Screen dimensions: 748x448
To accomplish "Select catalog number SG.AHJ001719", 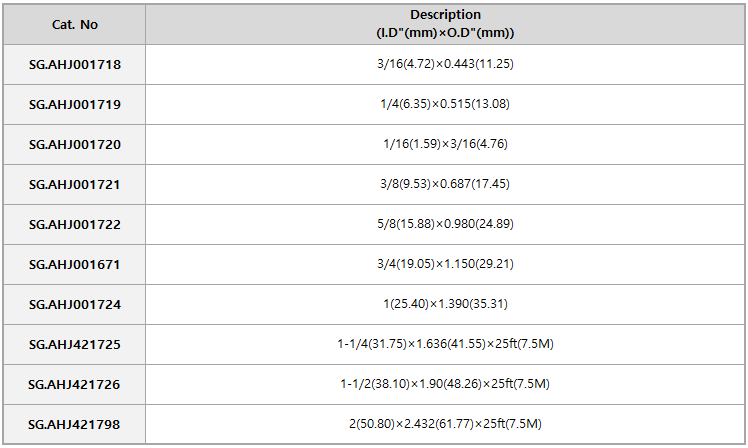I will coord(75,104).
